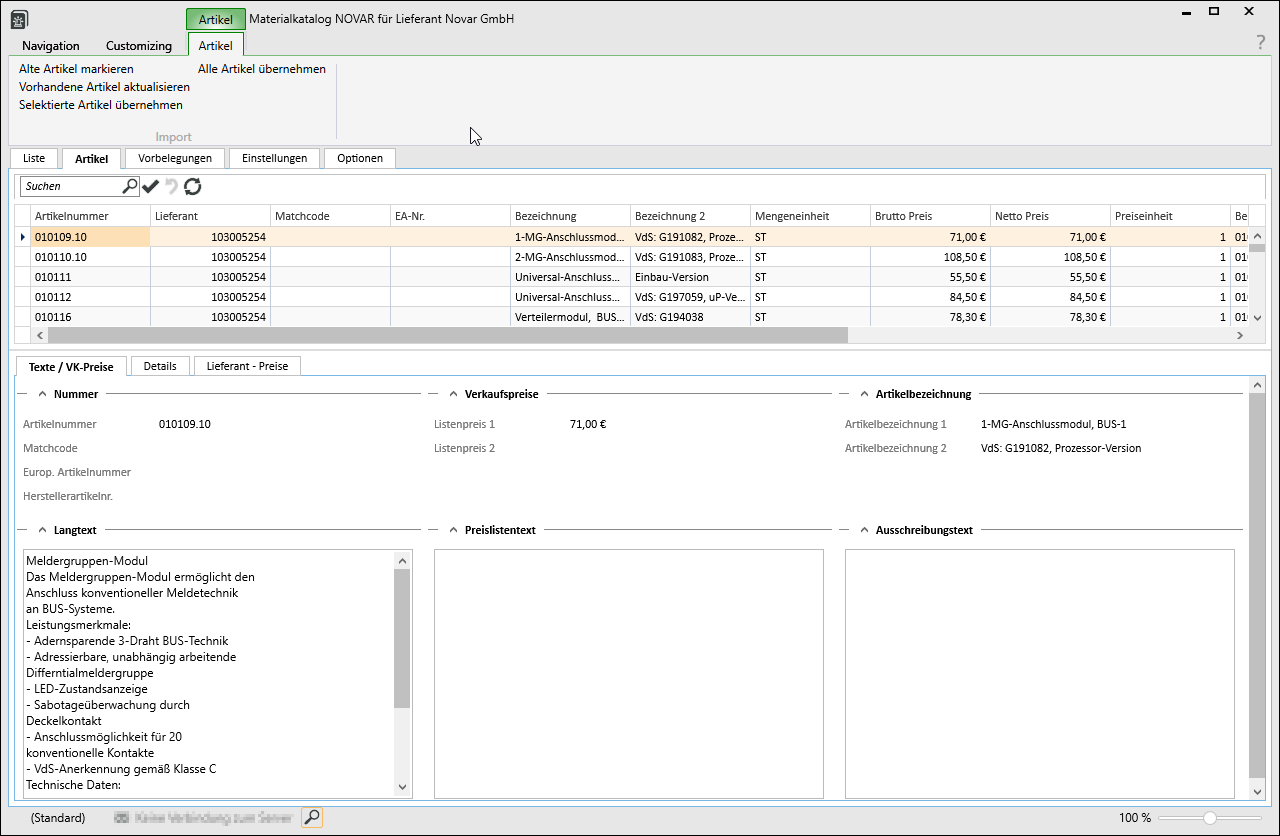Click the server connection icon in status bar

(x=123, y=818)
